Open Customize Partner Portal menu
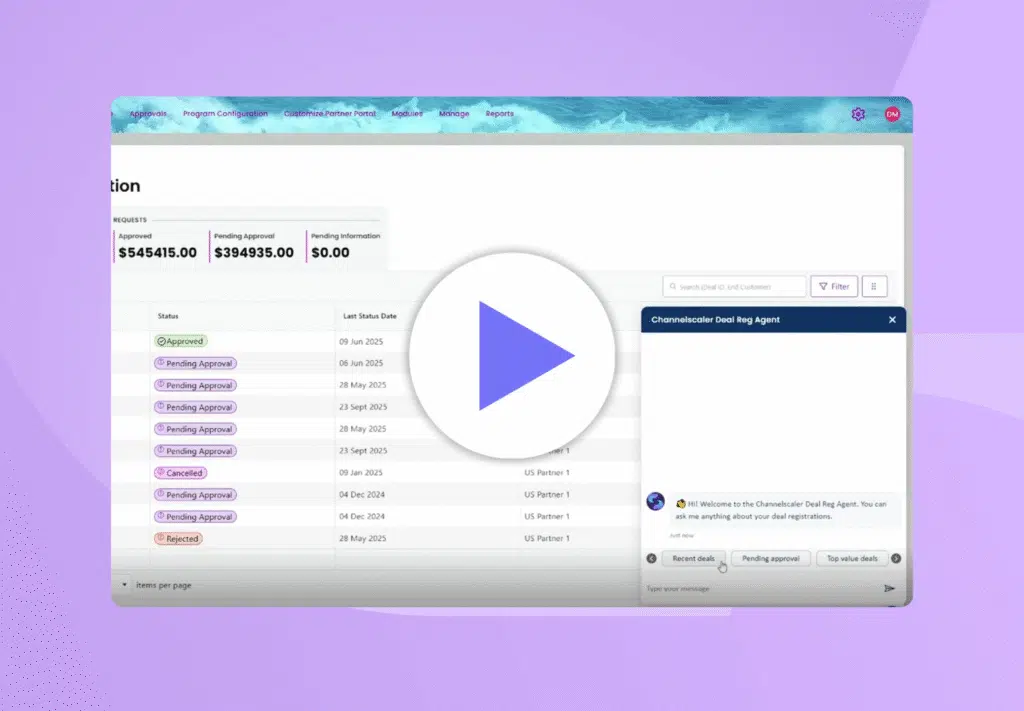This screenshot has height=711, width=1024. pos(330,114)
